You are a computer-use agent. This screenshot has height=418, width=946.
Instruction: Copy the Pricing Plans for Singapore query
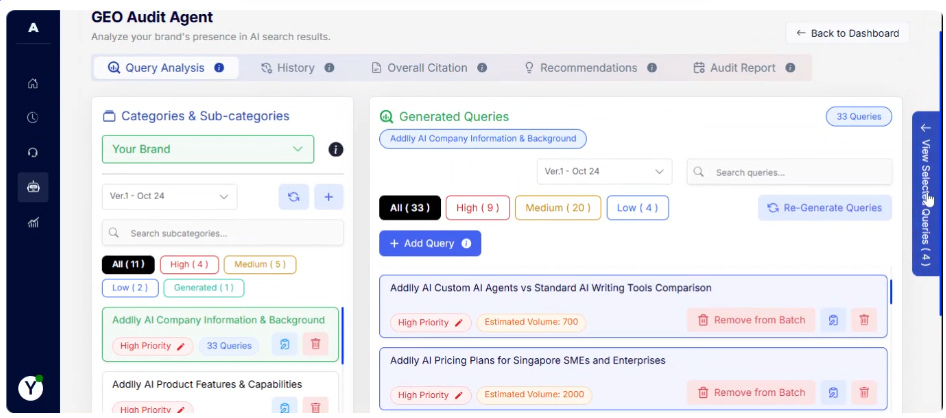(x=833, y=393)
